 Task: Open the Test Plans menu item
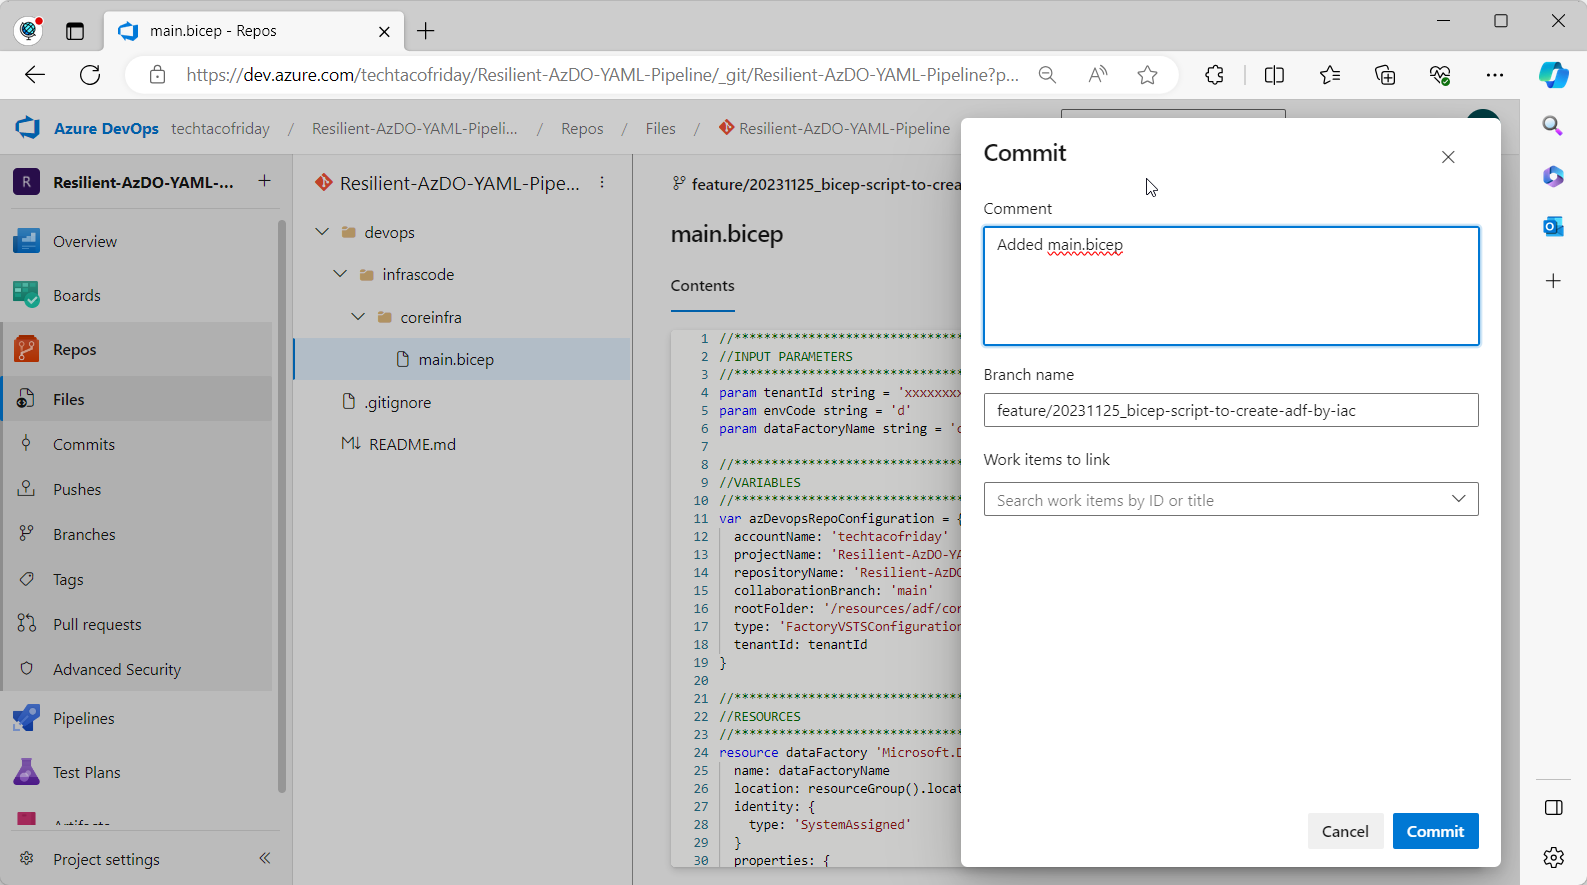coord(87,772)
